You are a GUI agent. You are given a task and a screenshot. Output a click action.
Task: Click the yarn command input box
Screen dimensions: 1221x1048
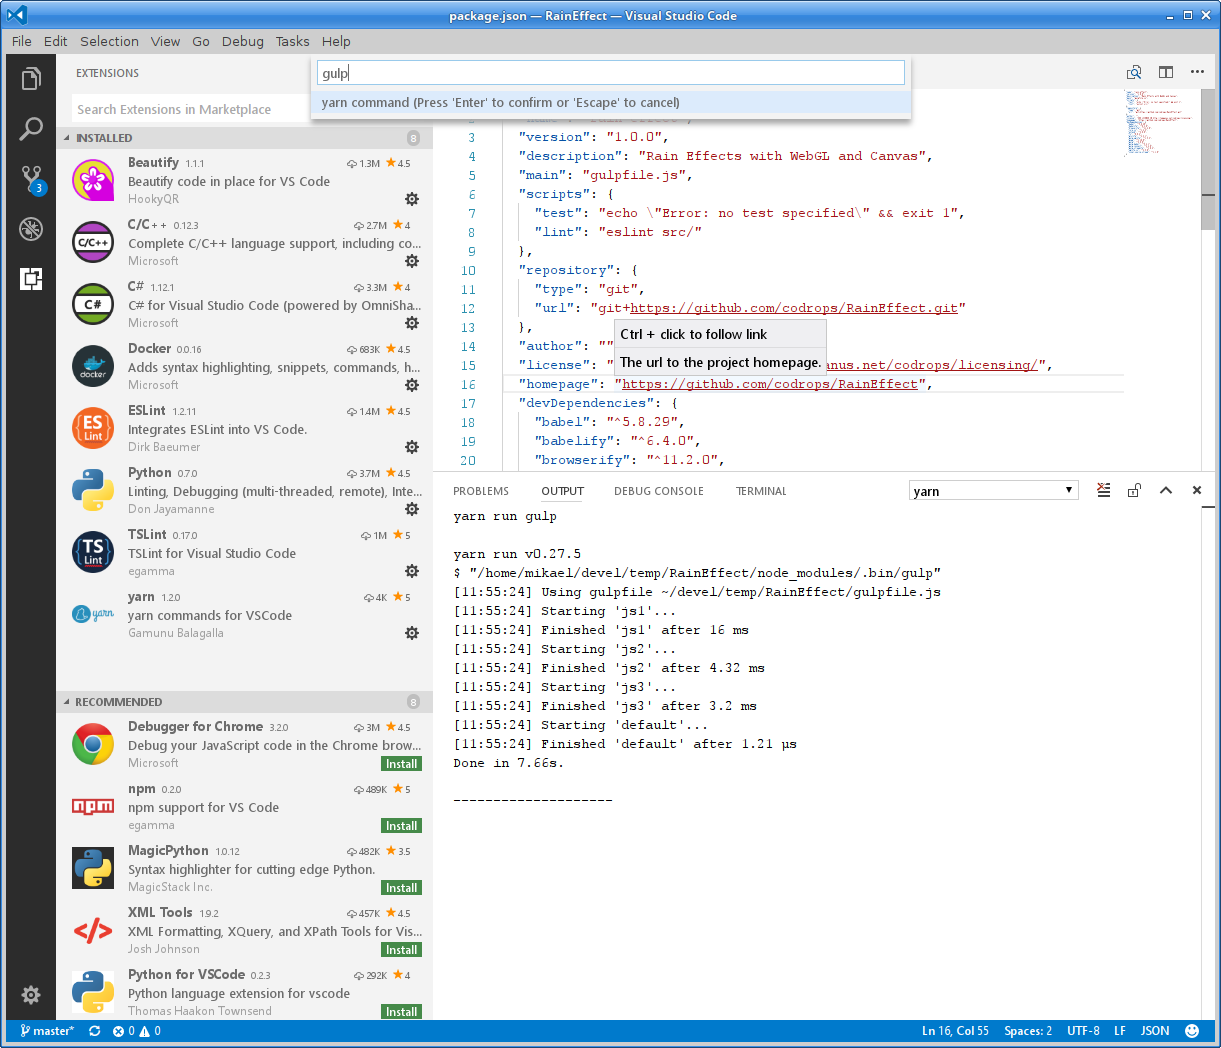[611, 73]
